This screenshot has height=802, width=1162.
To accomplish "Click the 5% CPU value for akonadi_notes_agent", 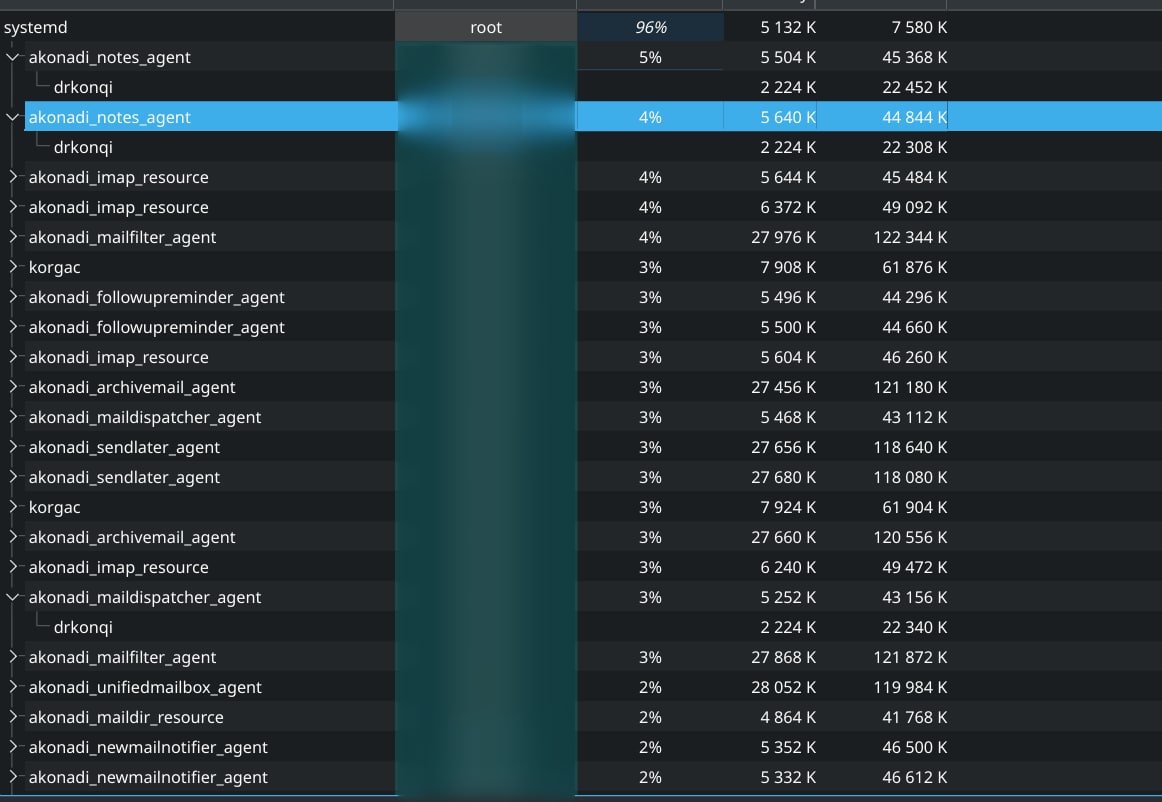I will [650, 57].
